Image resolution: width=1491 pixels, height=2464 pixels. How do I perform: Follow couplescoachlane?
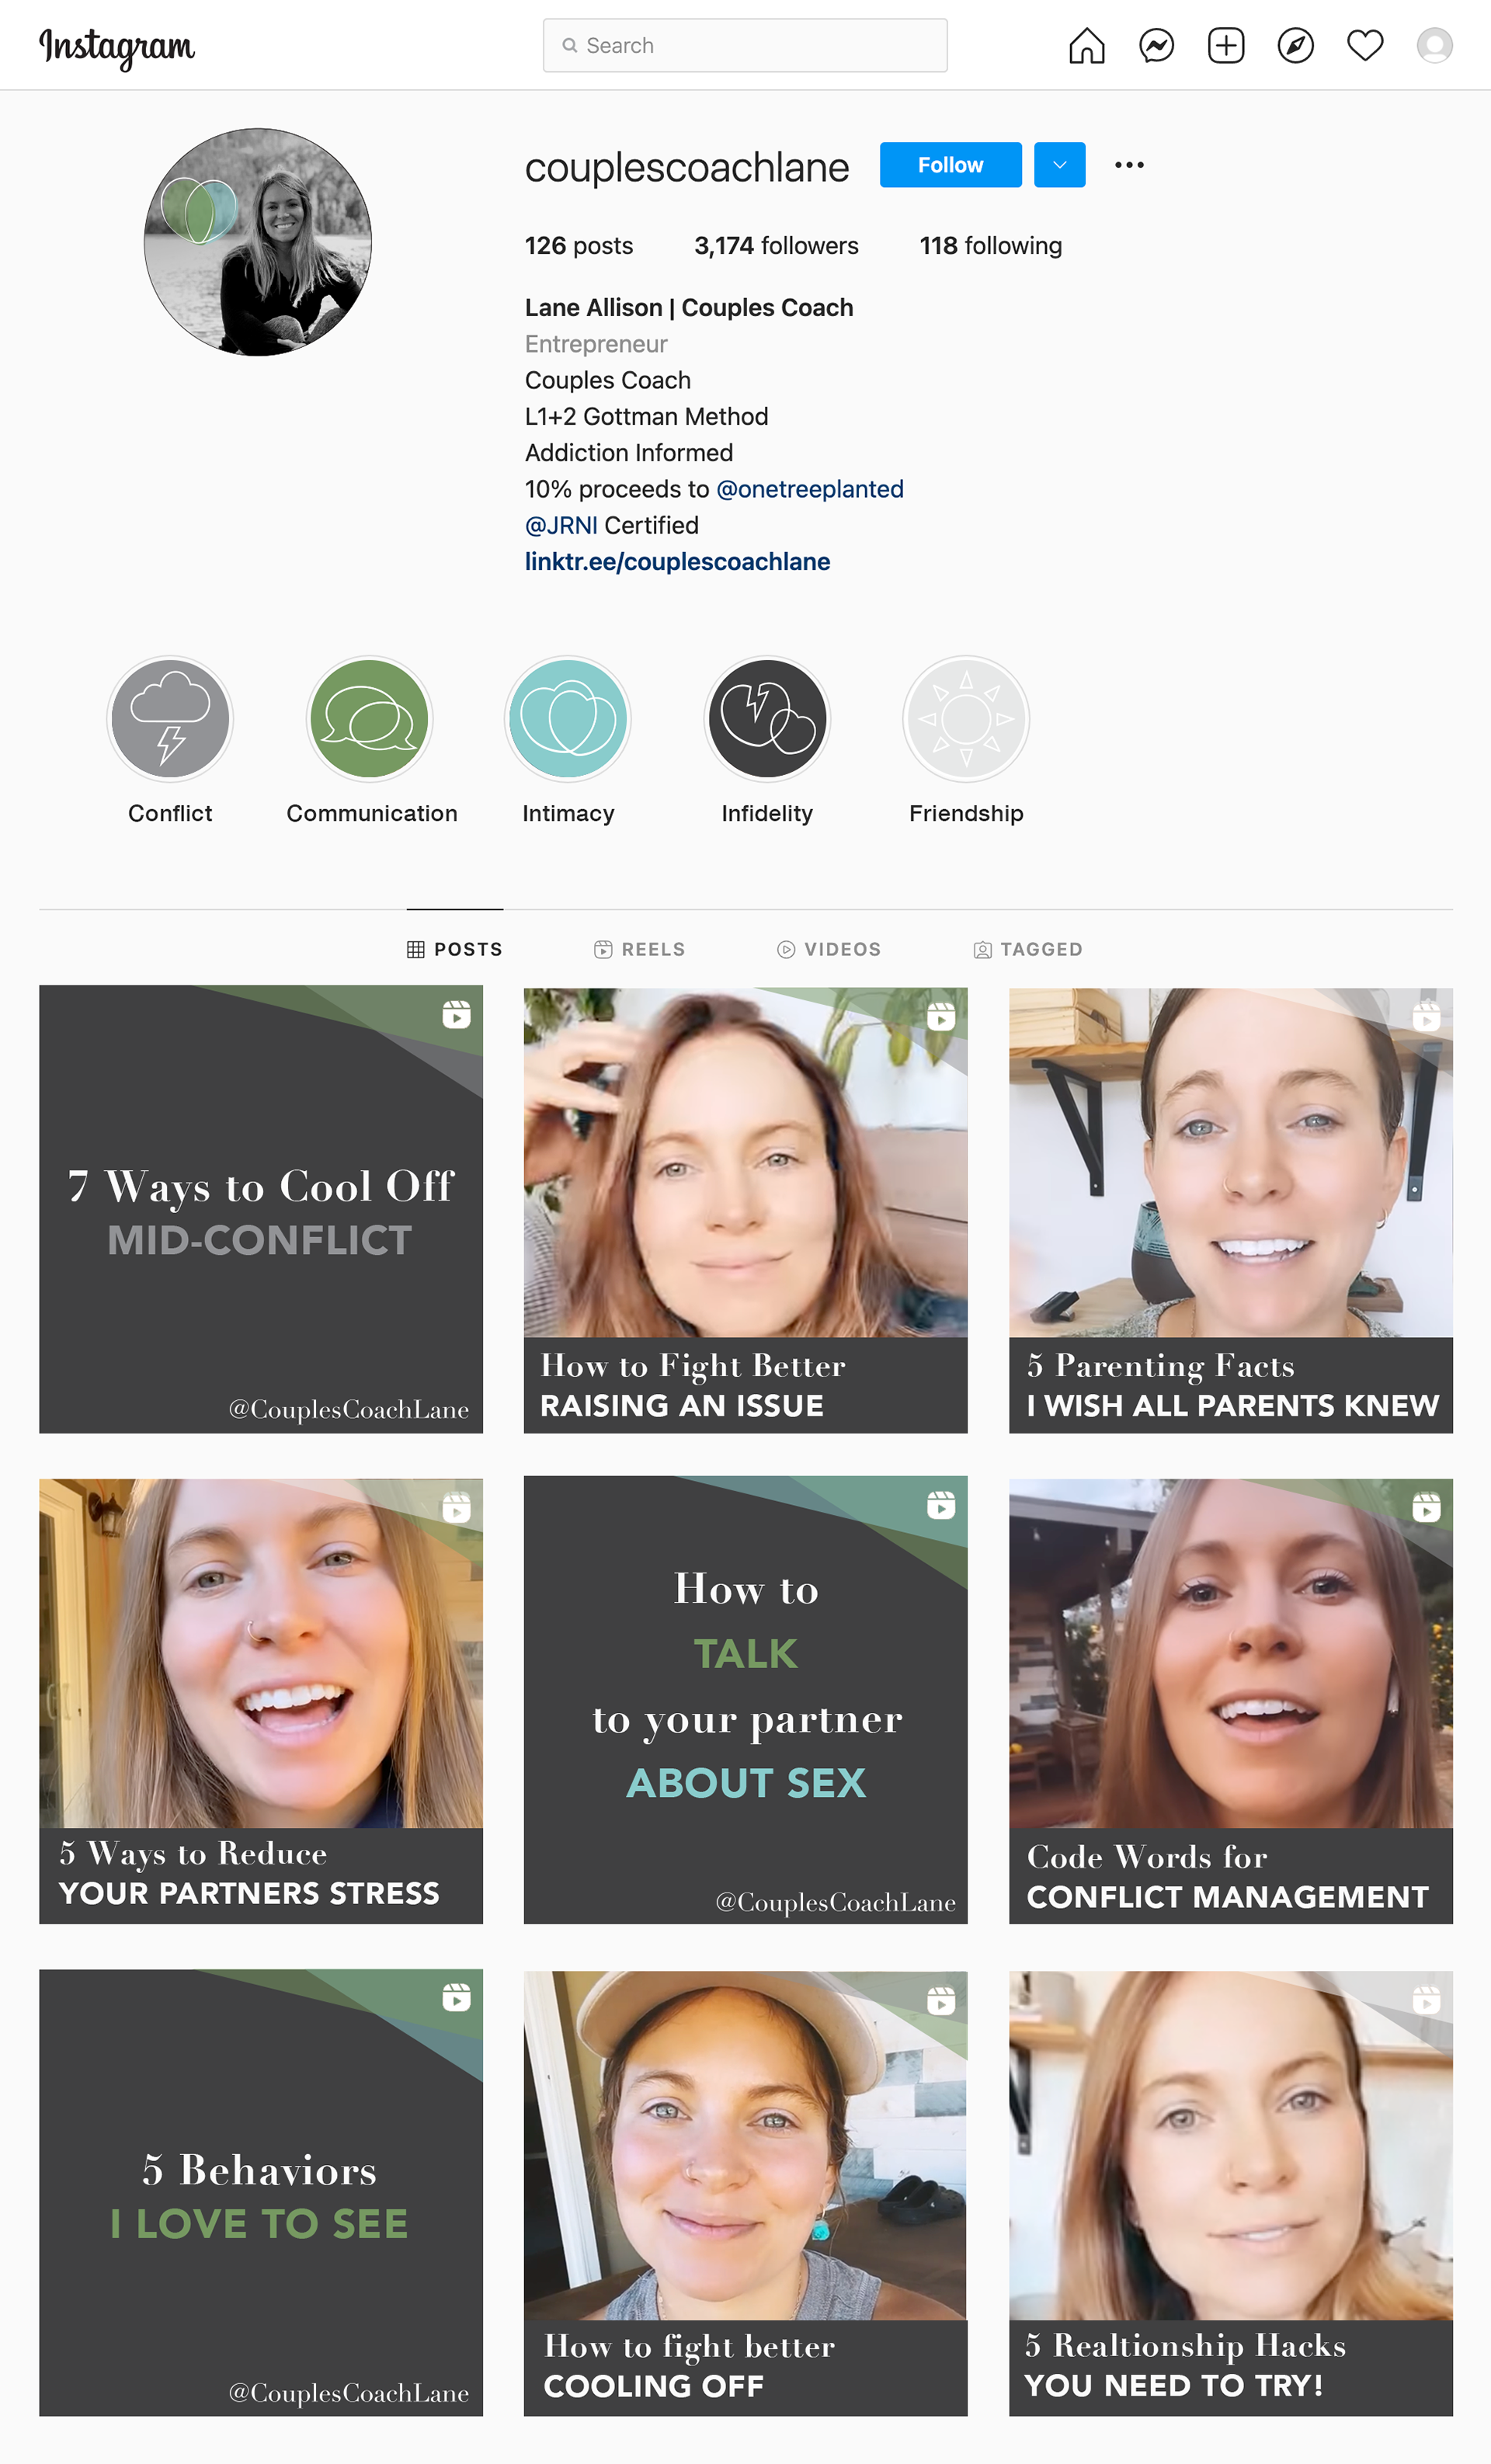950,165
